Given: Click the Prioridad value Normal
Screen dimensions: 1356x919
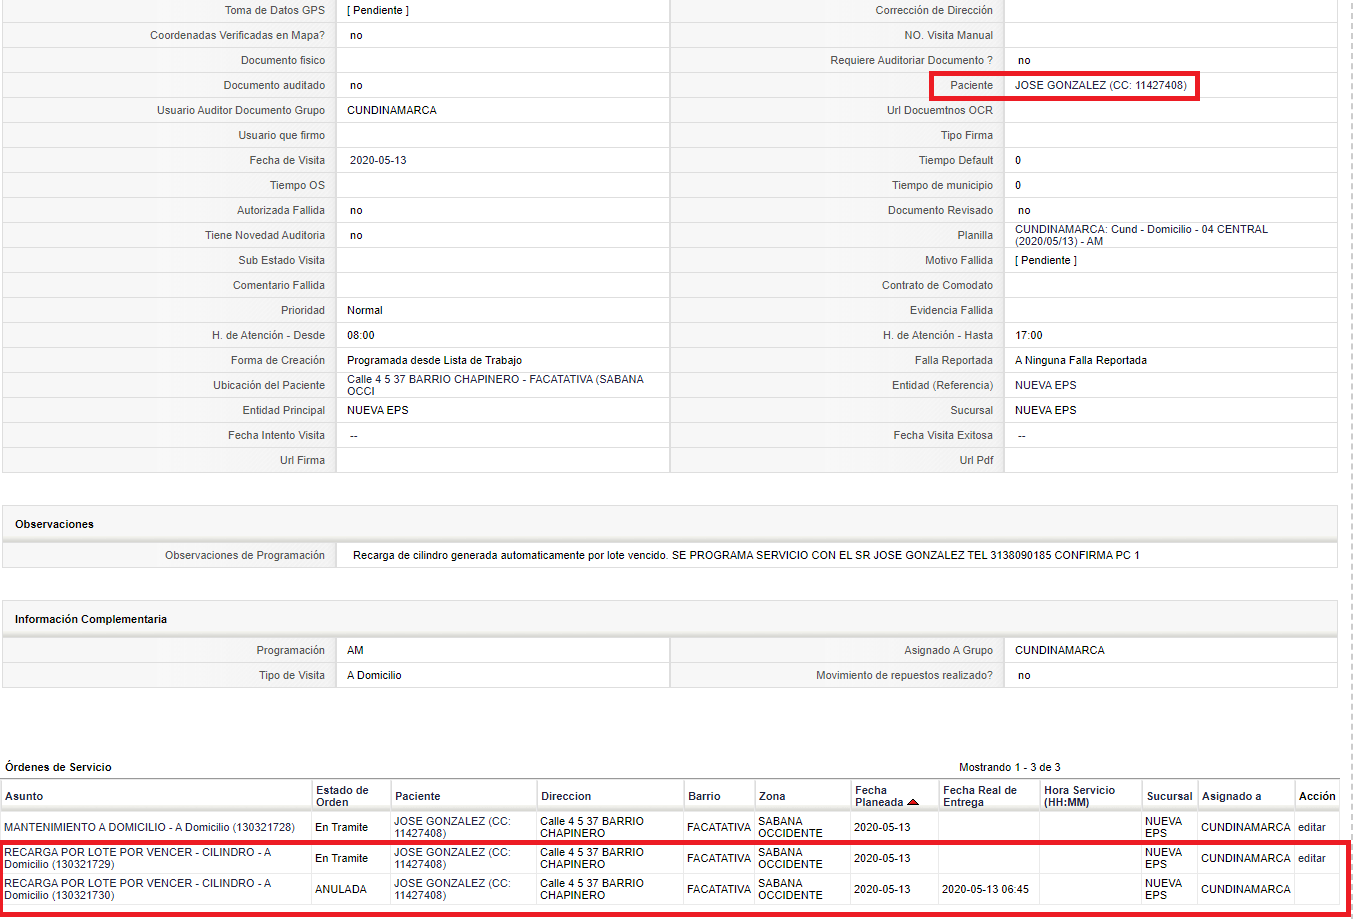Looking at the screenshot, I should [365, 310].
